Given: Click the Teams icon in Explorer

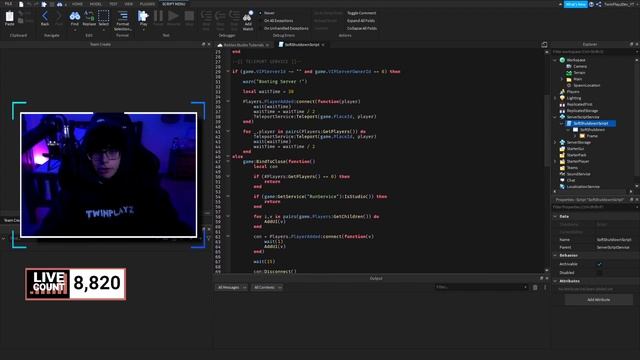Looking at the screenshot, I should [x=562, y=168].
